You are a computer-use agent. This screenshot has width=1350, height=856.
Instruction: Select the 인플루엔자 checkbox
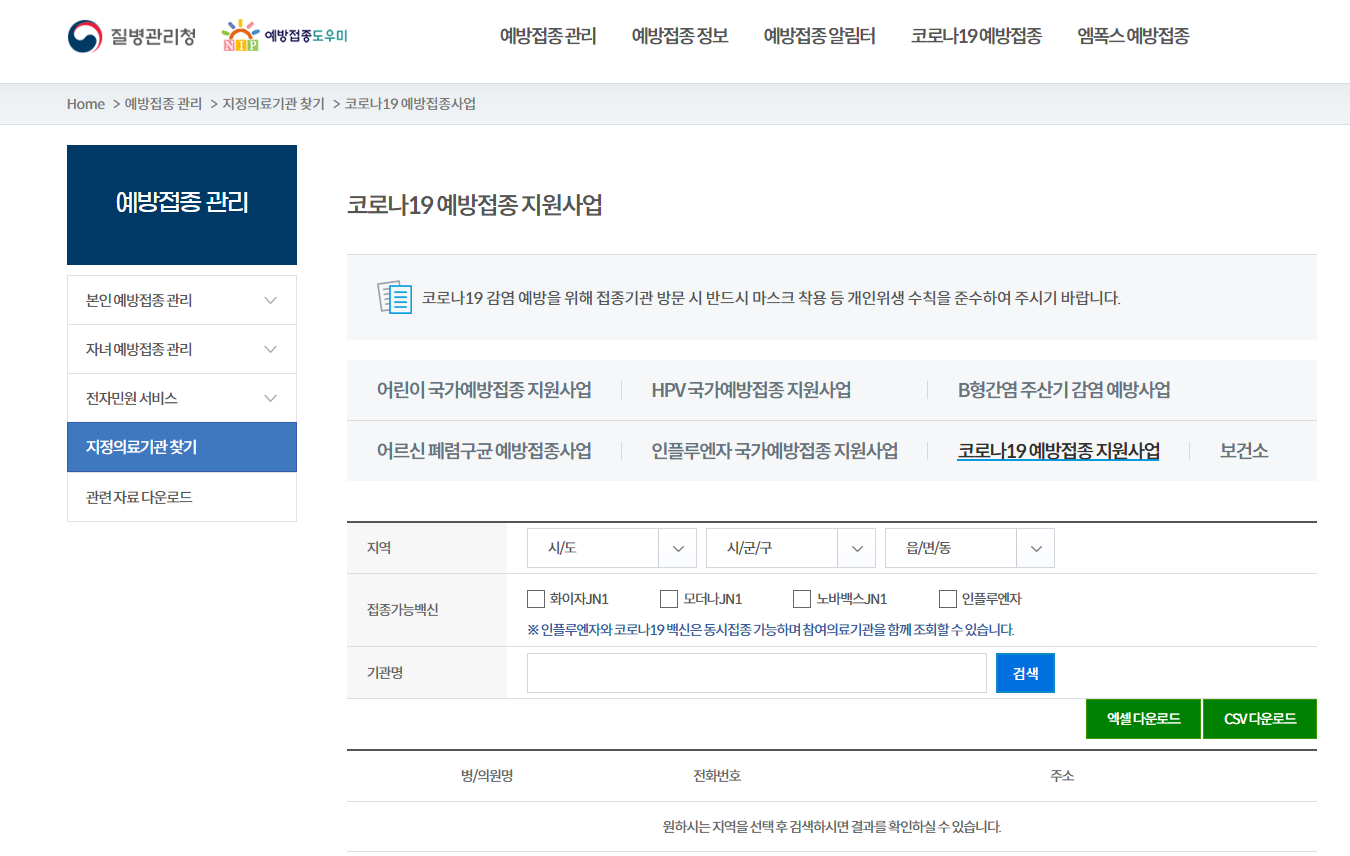pos(946,599)
